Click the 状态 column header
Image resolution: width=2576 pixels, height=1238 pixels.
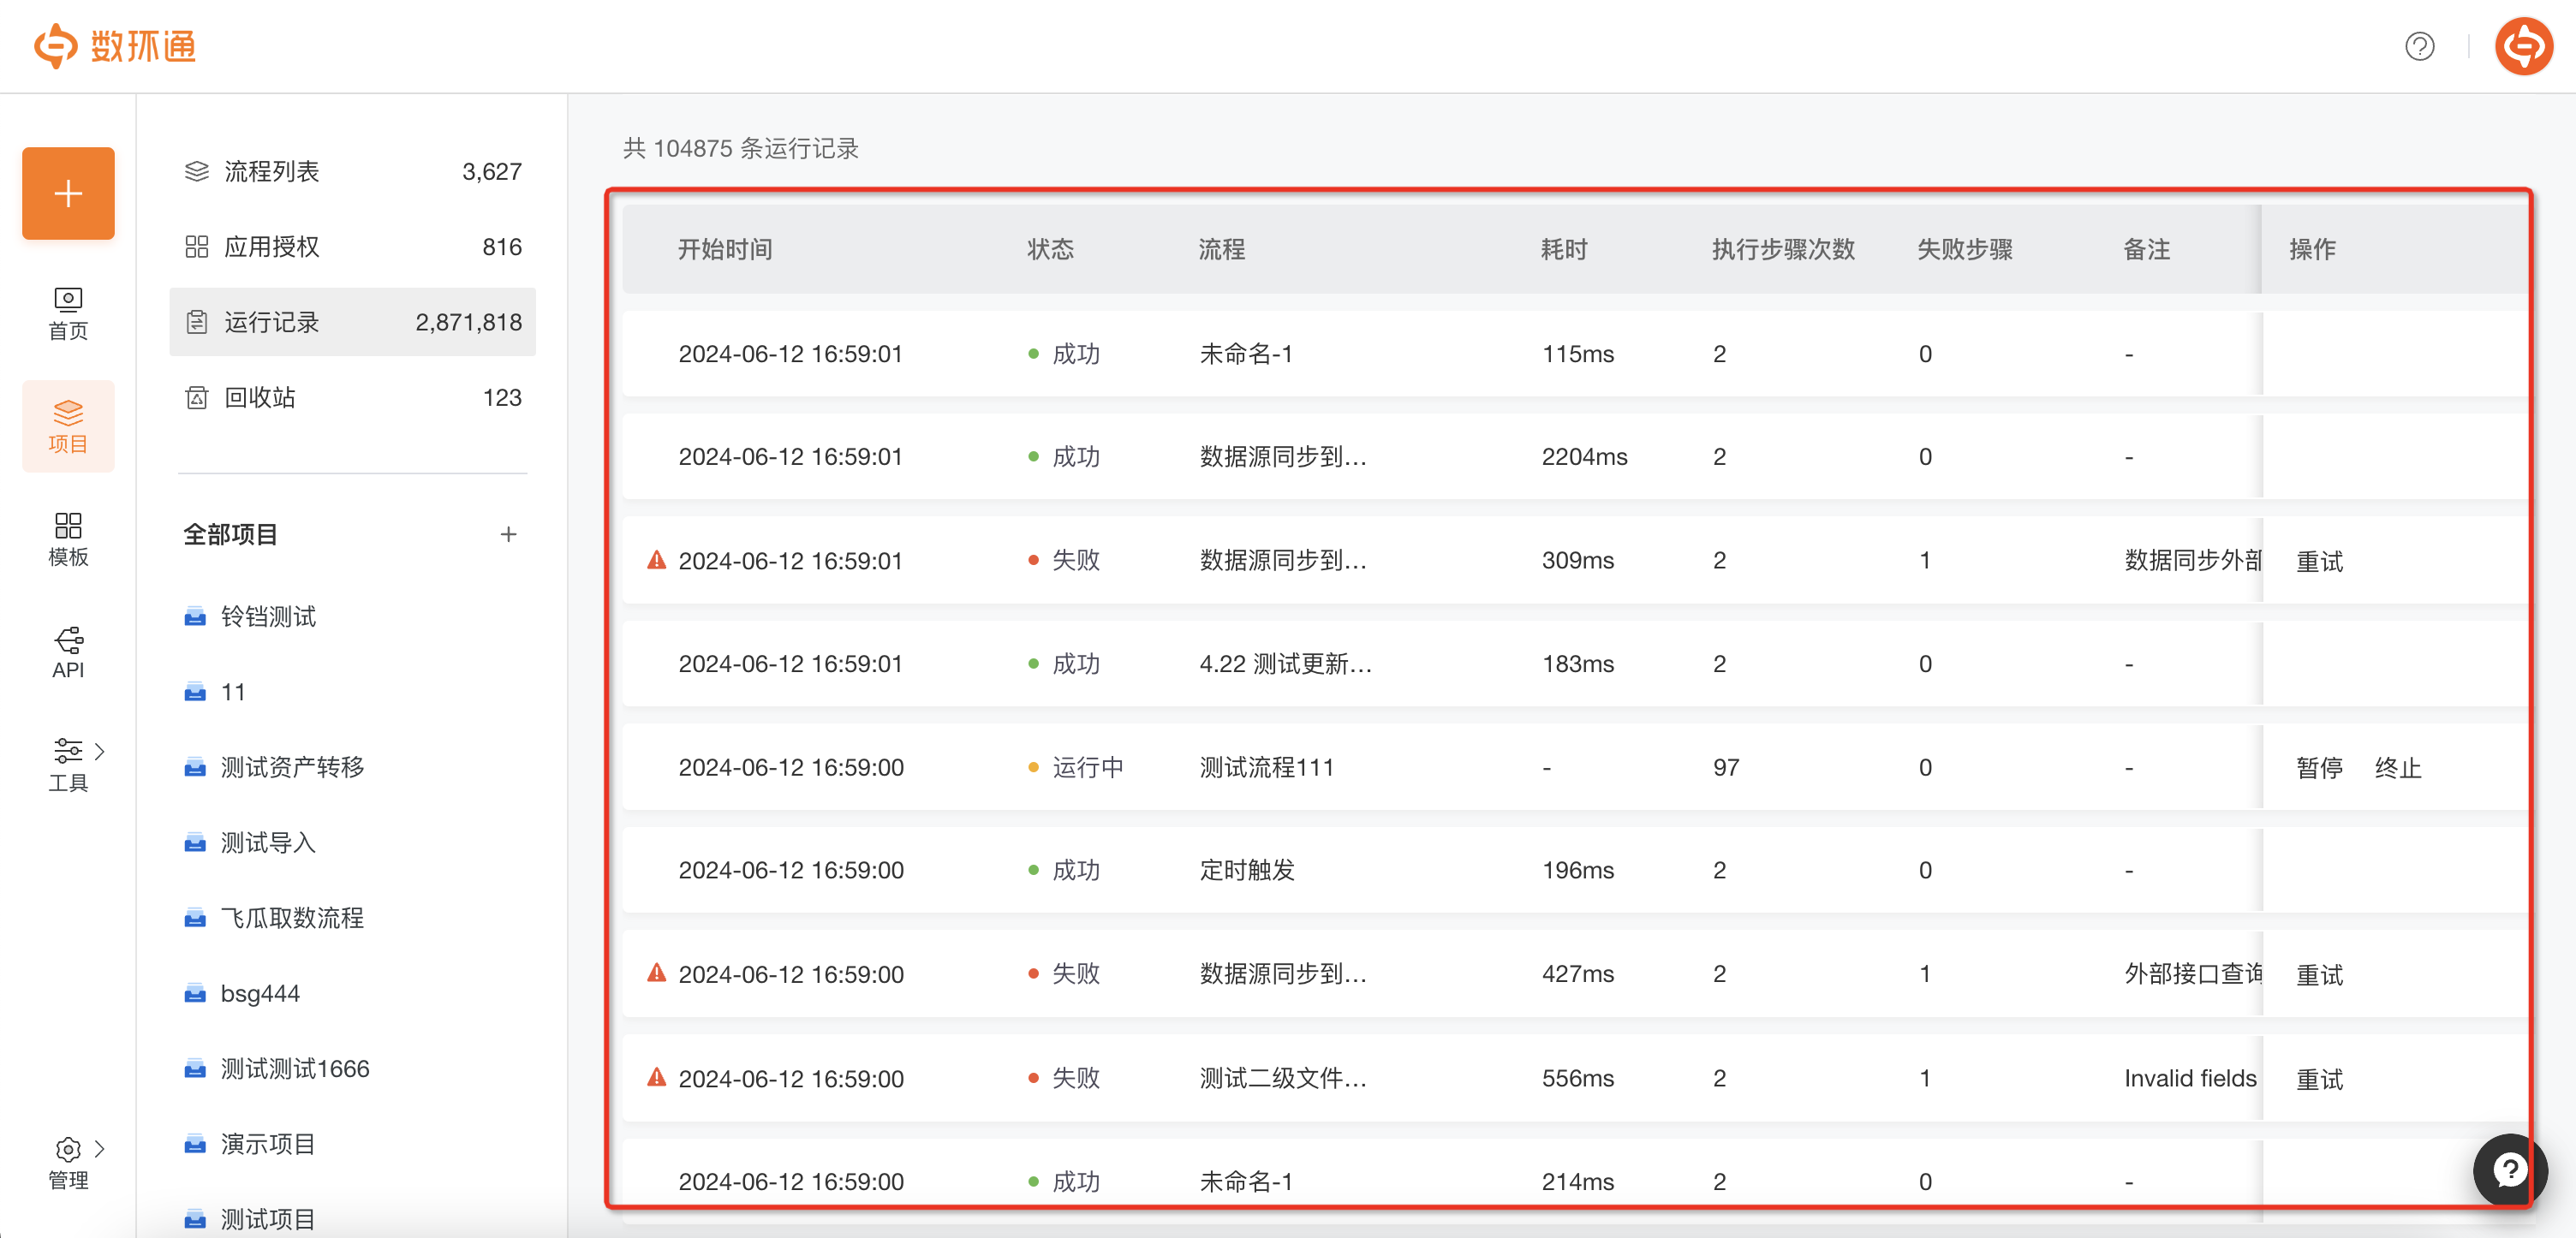(1050, 249)
